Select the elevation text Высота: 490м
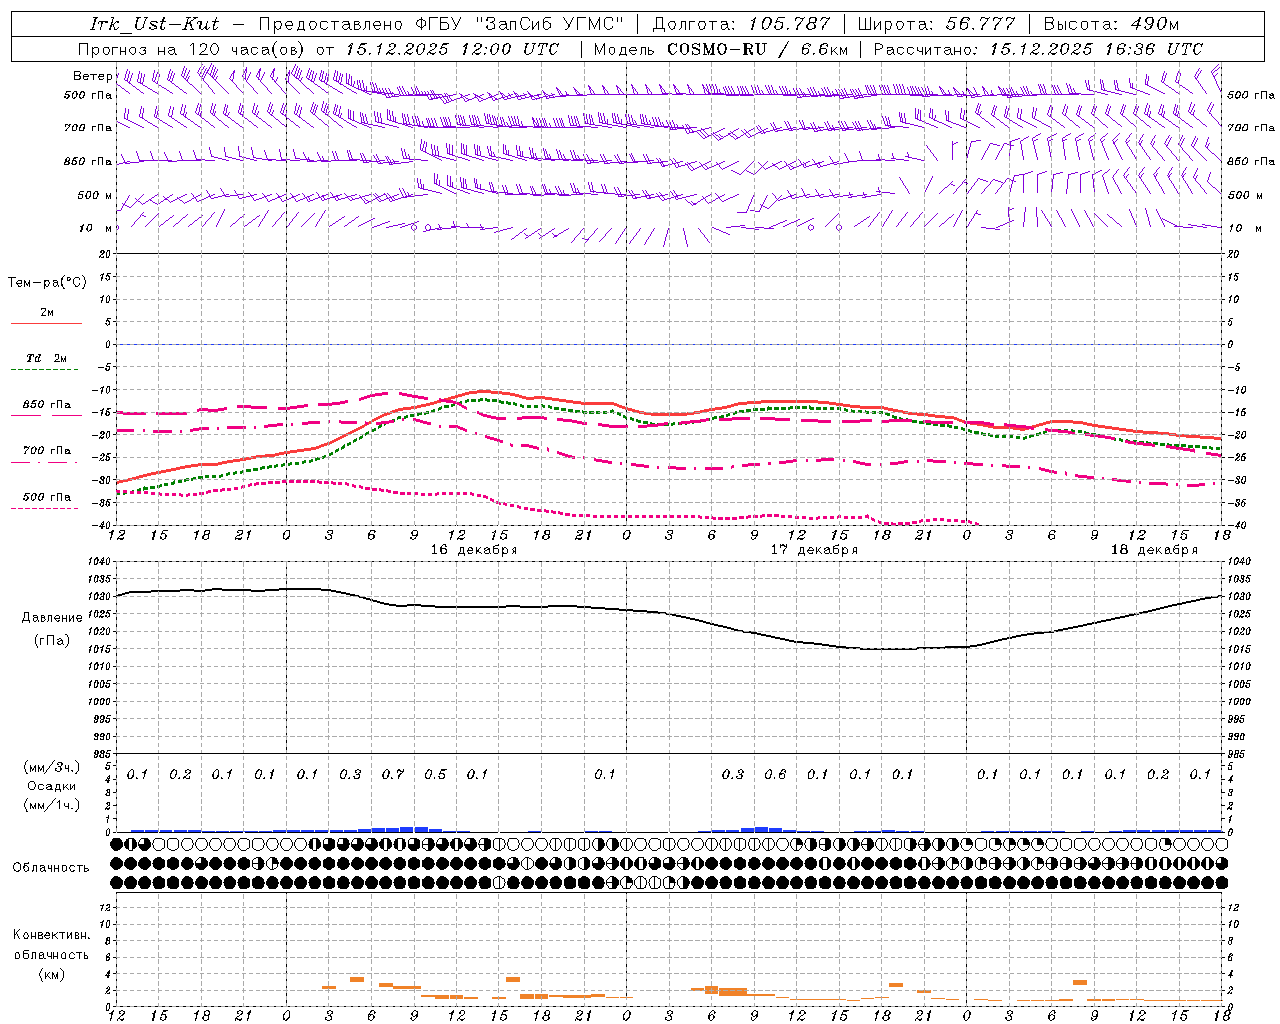1280x1024 pixels. pyautogui.click(x=1111, y=24)
